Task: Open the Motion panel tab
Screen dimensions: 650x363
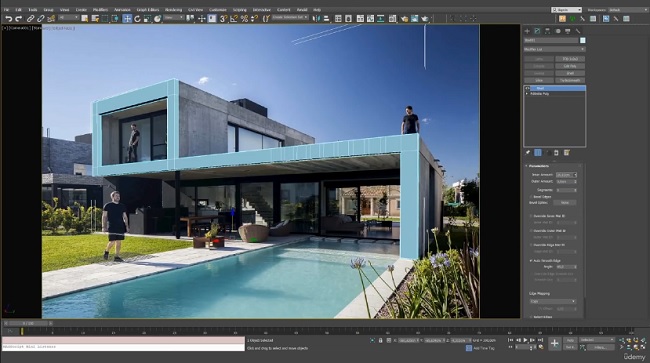Action: [558, 31]
